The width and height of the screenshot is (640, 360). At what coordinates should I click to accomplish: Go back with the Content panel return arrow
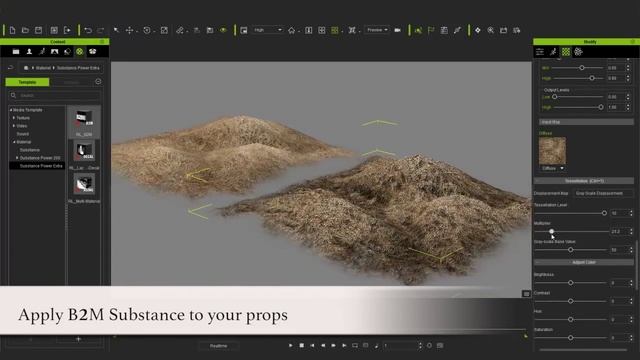point(11,68)
